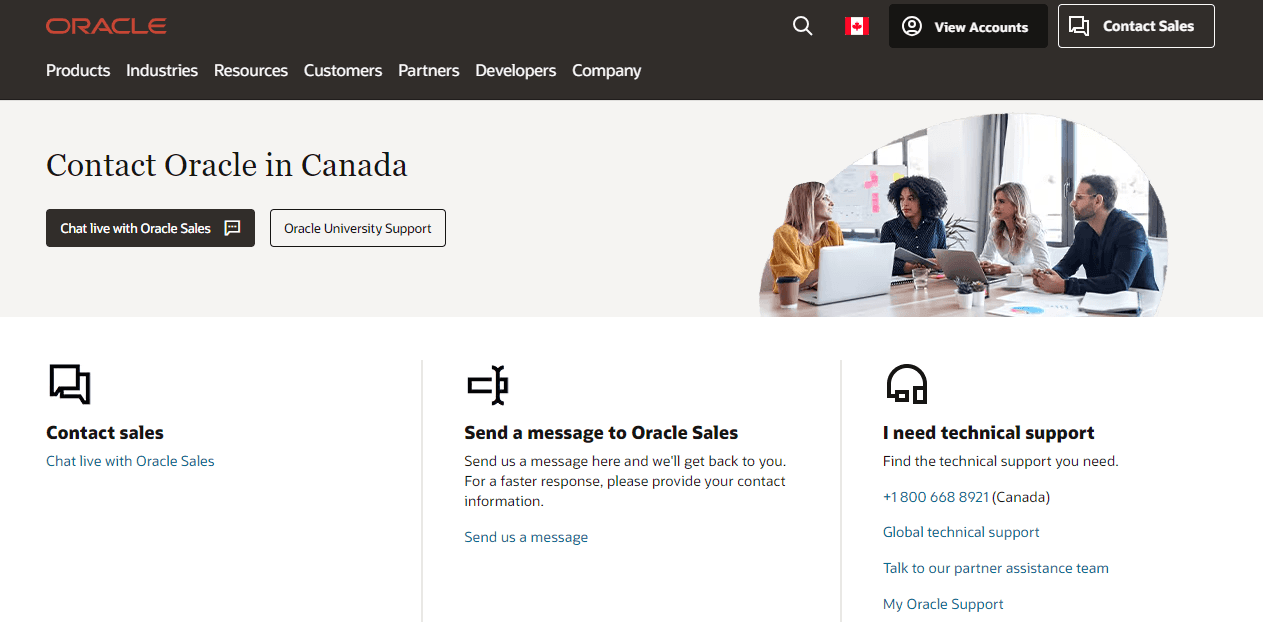The image size is (1263, 622).
Task: Open the Chat live with Oracle Sales link
Action: pyautogui.click(x=130, y=461)
